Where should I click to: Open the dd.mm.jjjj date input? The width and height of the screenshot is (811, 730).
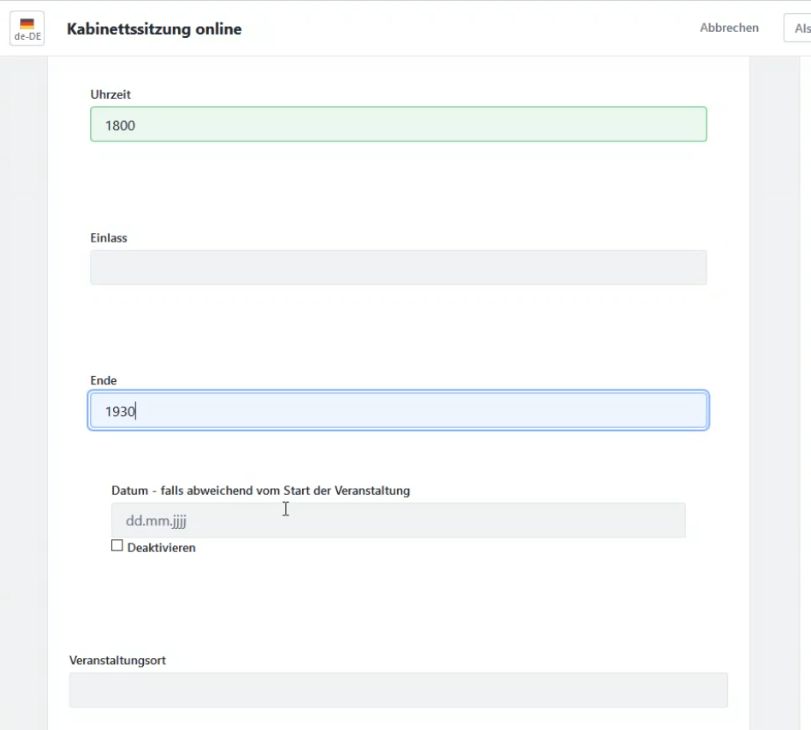[x=398, y=520]
